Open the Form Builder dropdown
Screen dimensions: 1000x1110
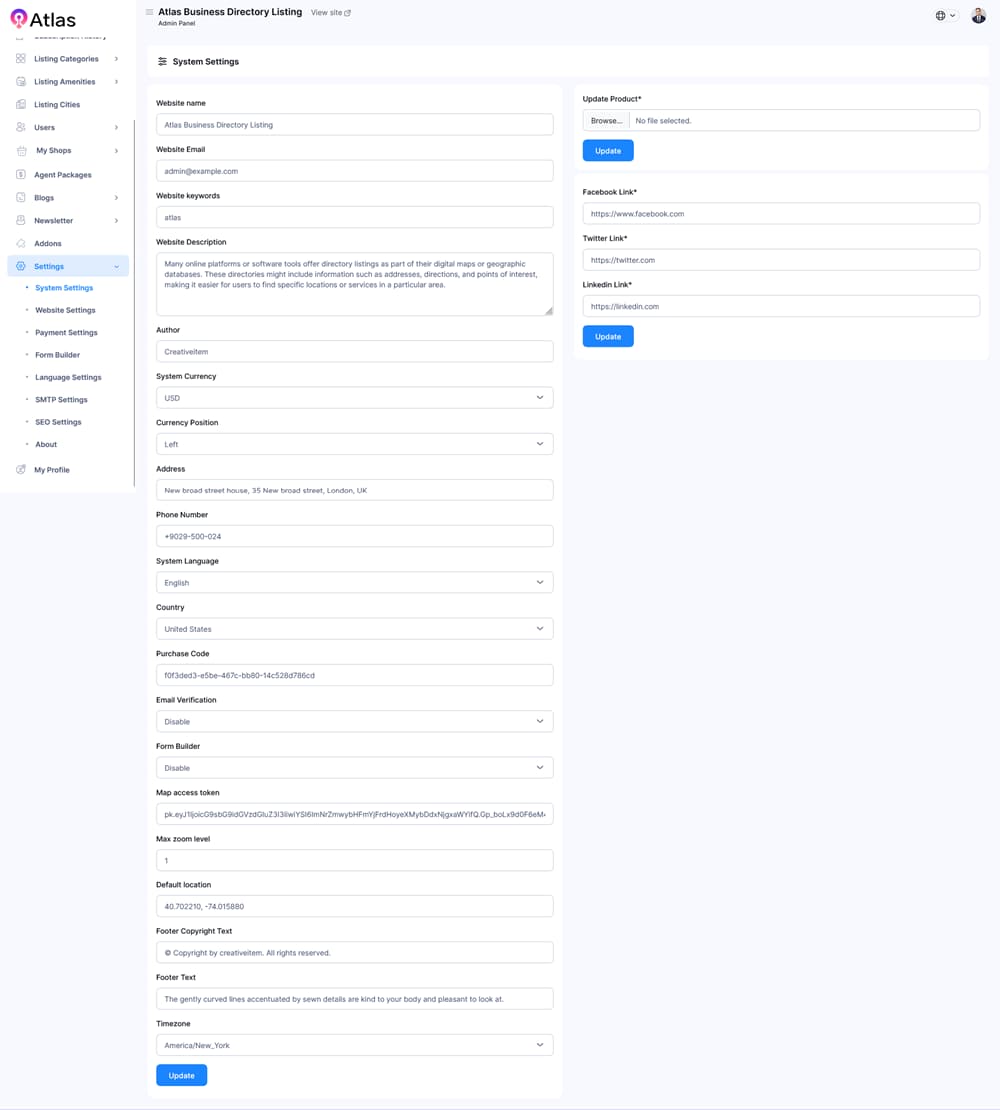[x=355, y=767]
